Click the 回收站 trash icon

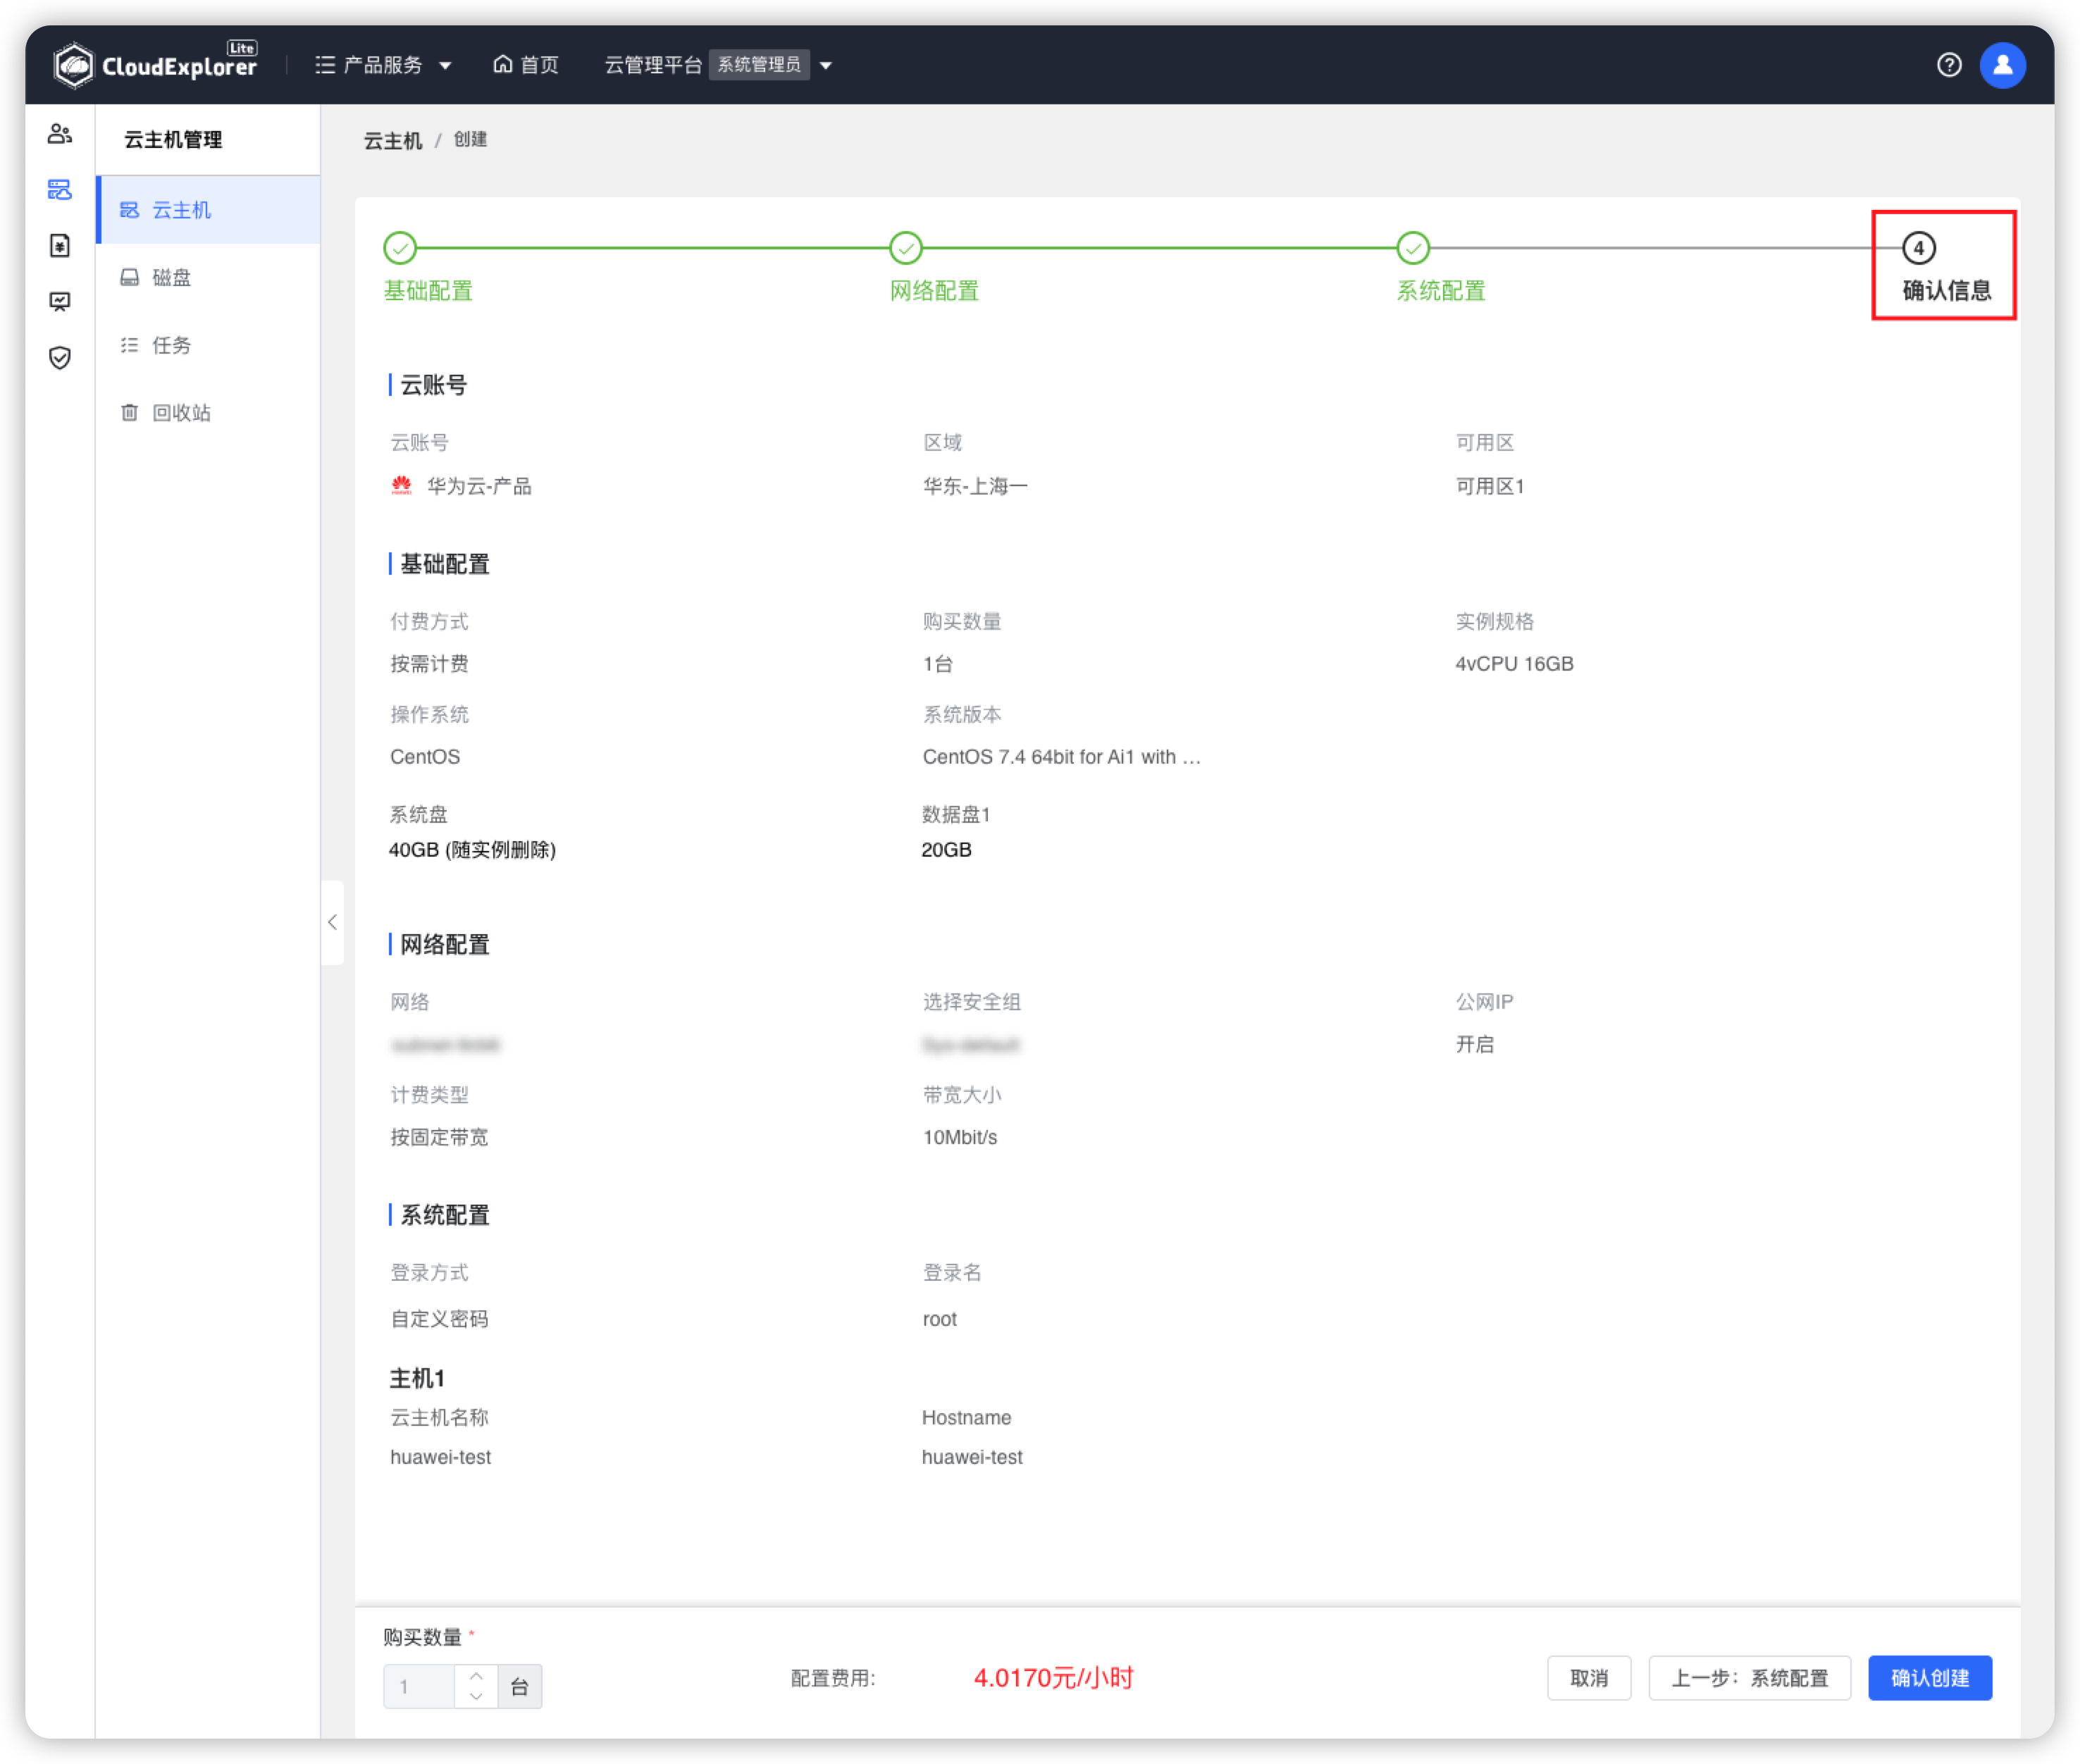click(130, 412)
